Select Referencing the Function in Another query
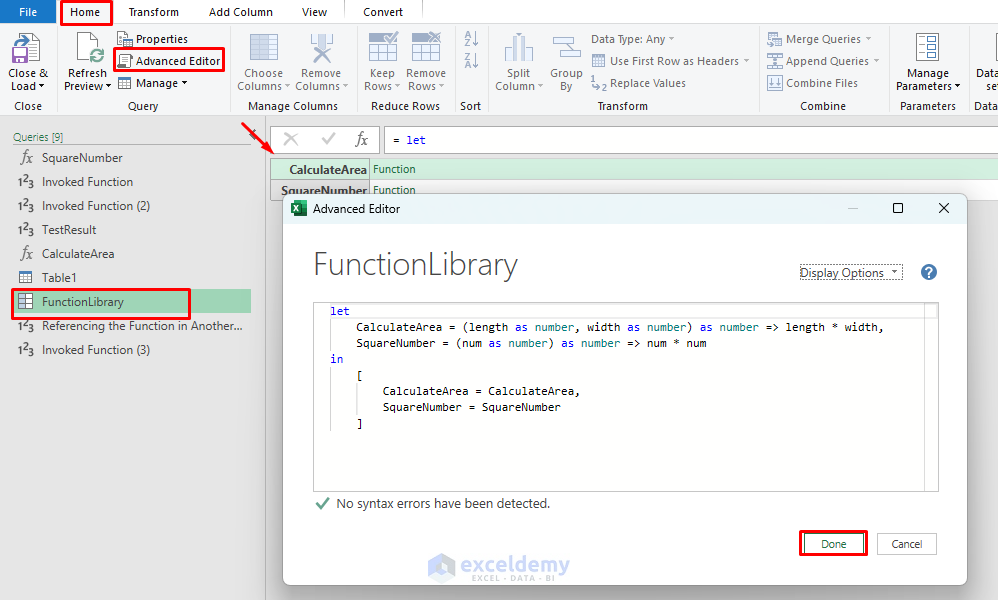 point(132,326)
